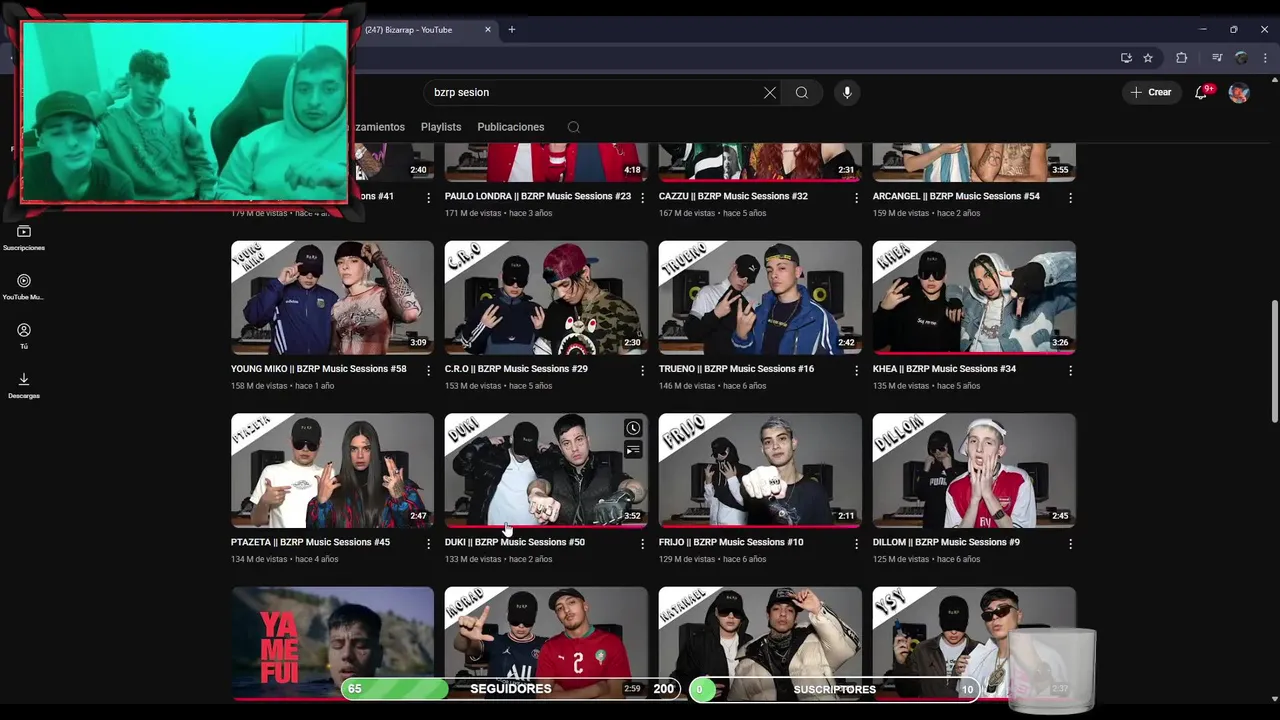The image size is (1280, 720).
Task: Open the Chrome three-dot menu
Action: pos(1265,58)
